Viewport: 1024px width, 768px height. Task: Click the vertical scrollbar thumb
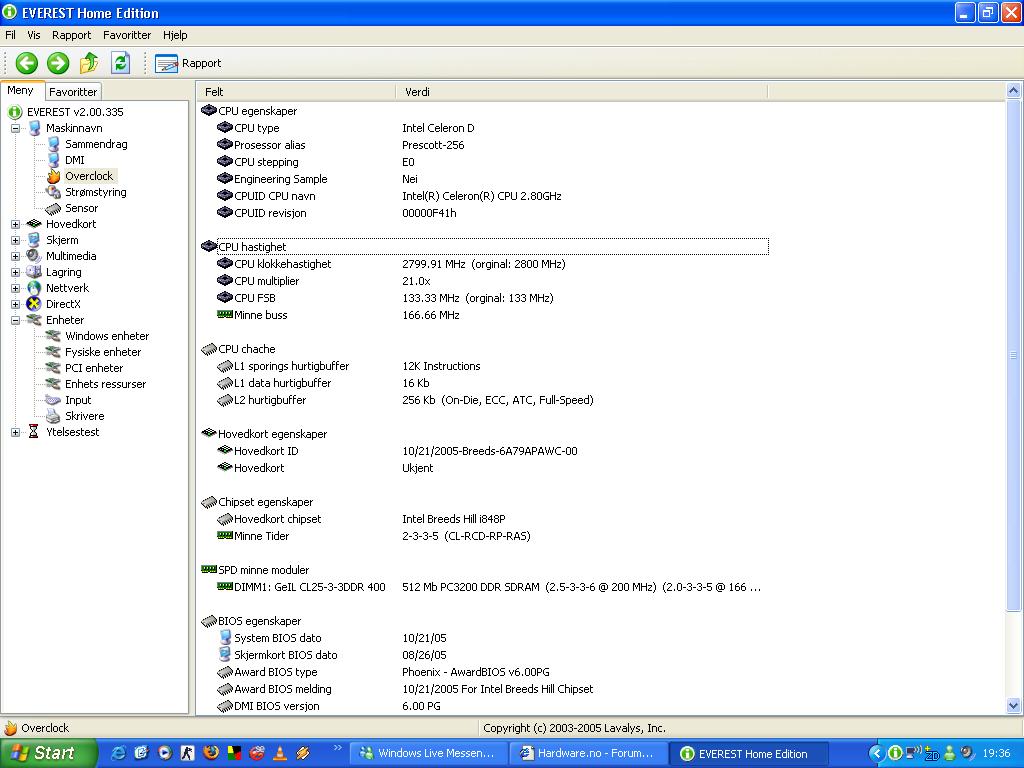(1014, 356)
